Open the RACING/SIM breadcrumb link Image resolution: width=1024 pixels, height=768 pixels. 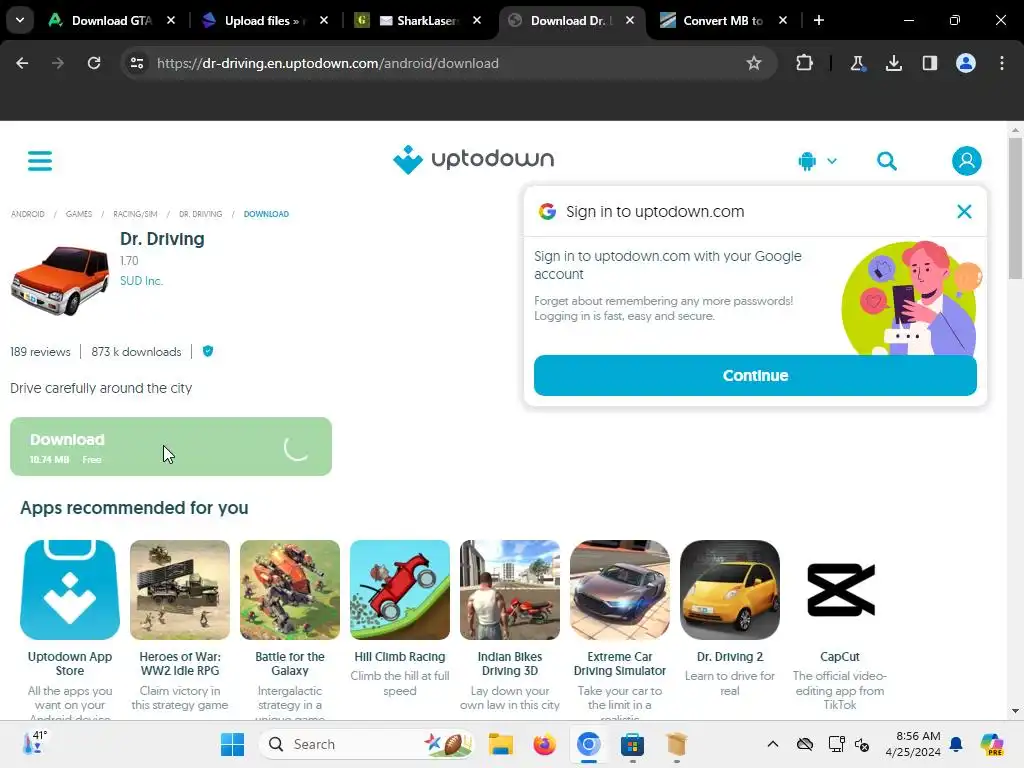135,214
